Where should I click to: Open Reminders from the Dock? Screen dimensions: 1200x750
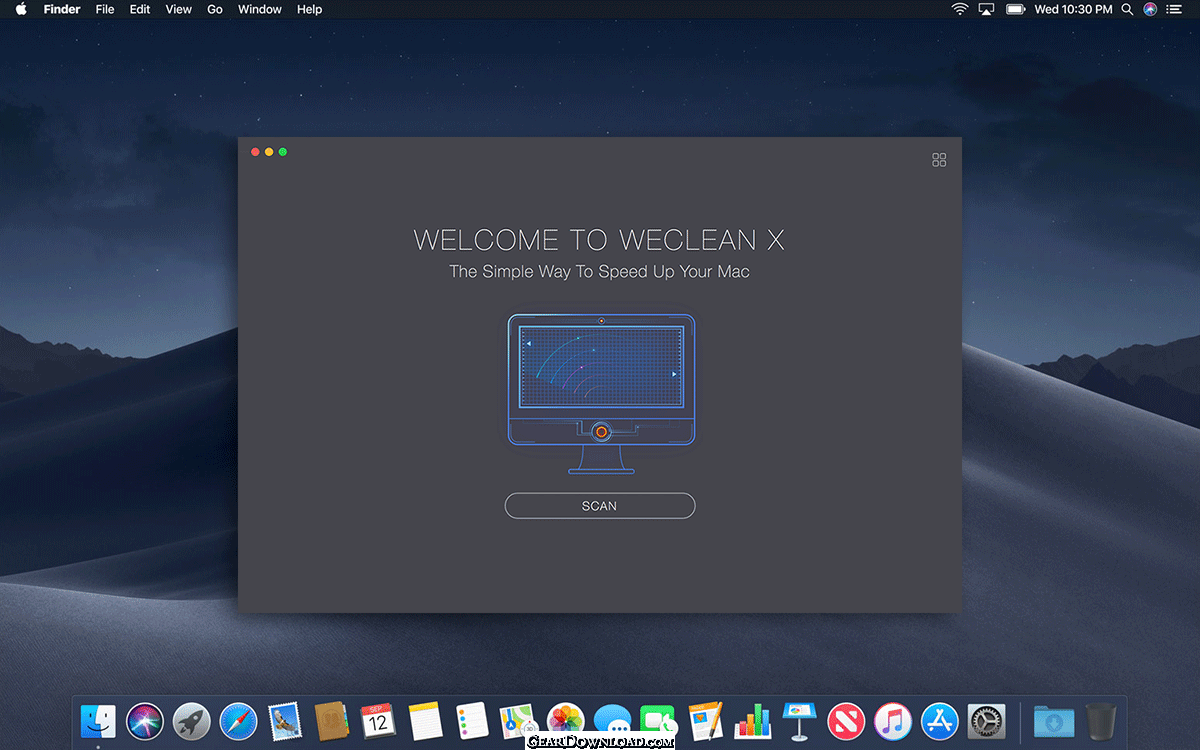click(472, 720)
